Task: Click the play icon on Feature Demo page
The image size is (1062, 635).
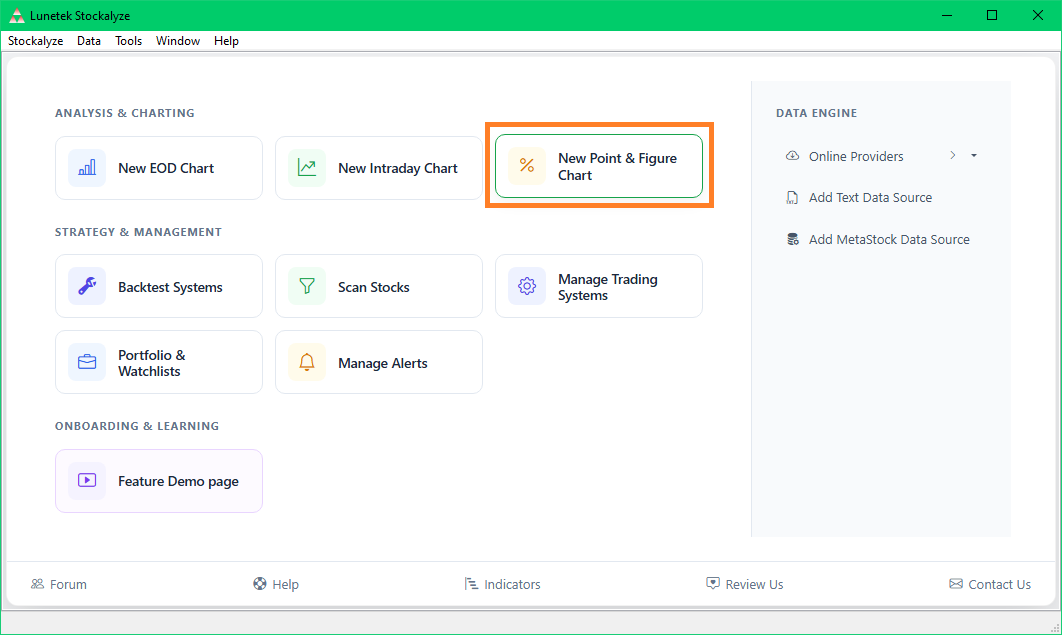Action: point(87,481)
